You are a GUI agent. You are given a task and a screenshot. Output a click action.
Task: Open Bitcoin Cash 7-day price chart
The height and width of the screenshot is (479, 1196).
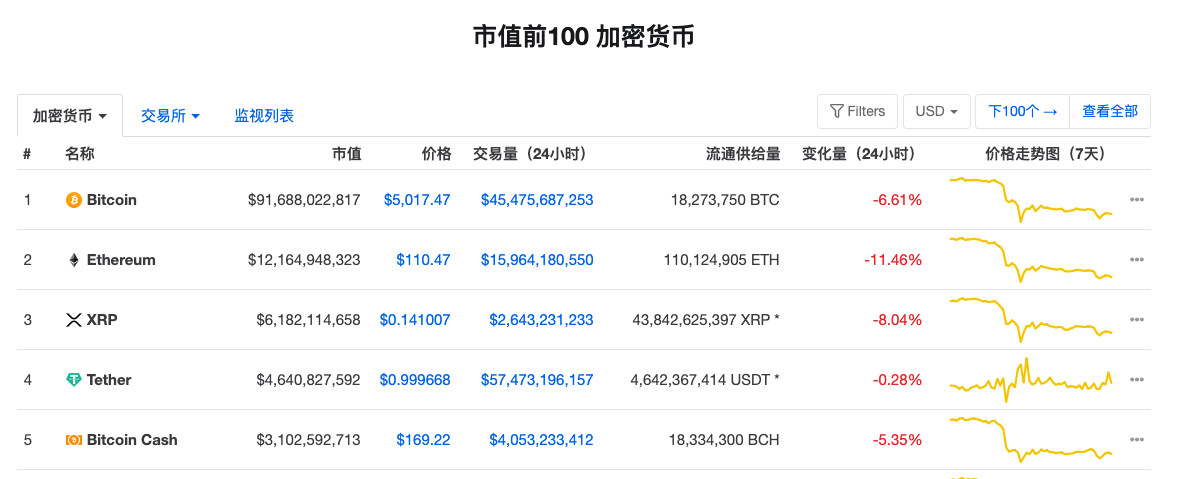point(1031,439)
